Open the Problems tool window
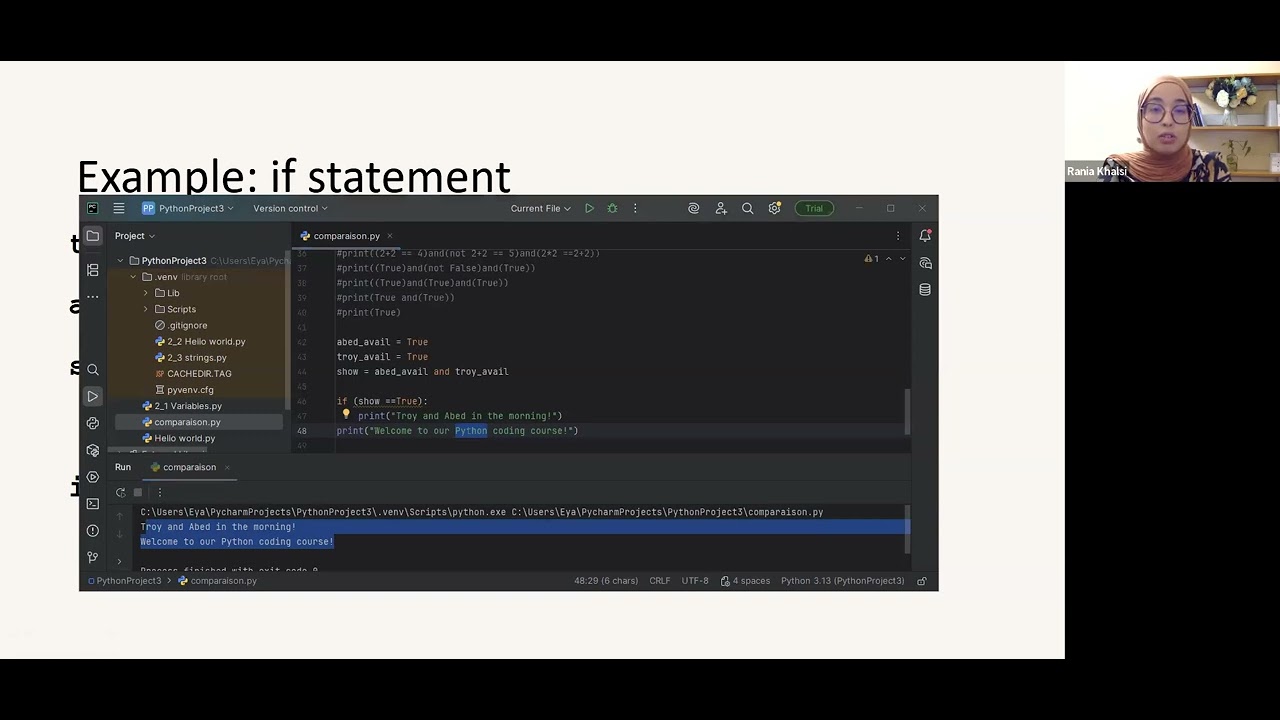 [x=93, y=531]
